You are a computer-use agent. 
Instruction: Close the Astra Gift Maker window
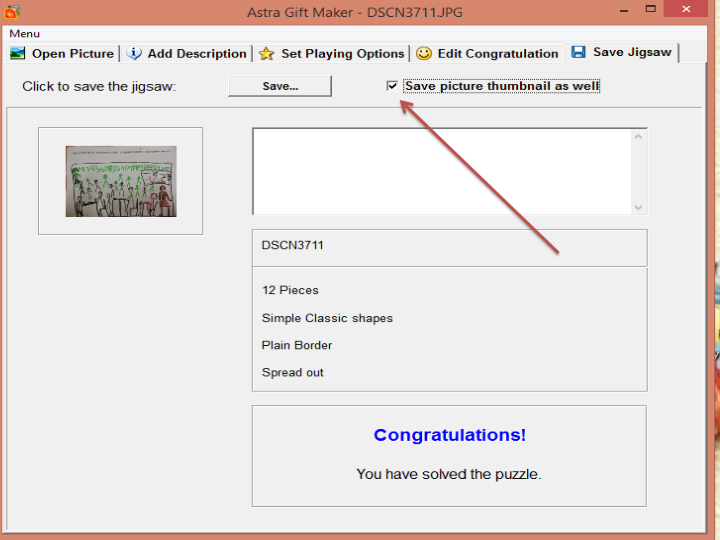tap(686, 9)
